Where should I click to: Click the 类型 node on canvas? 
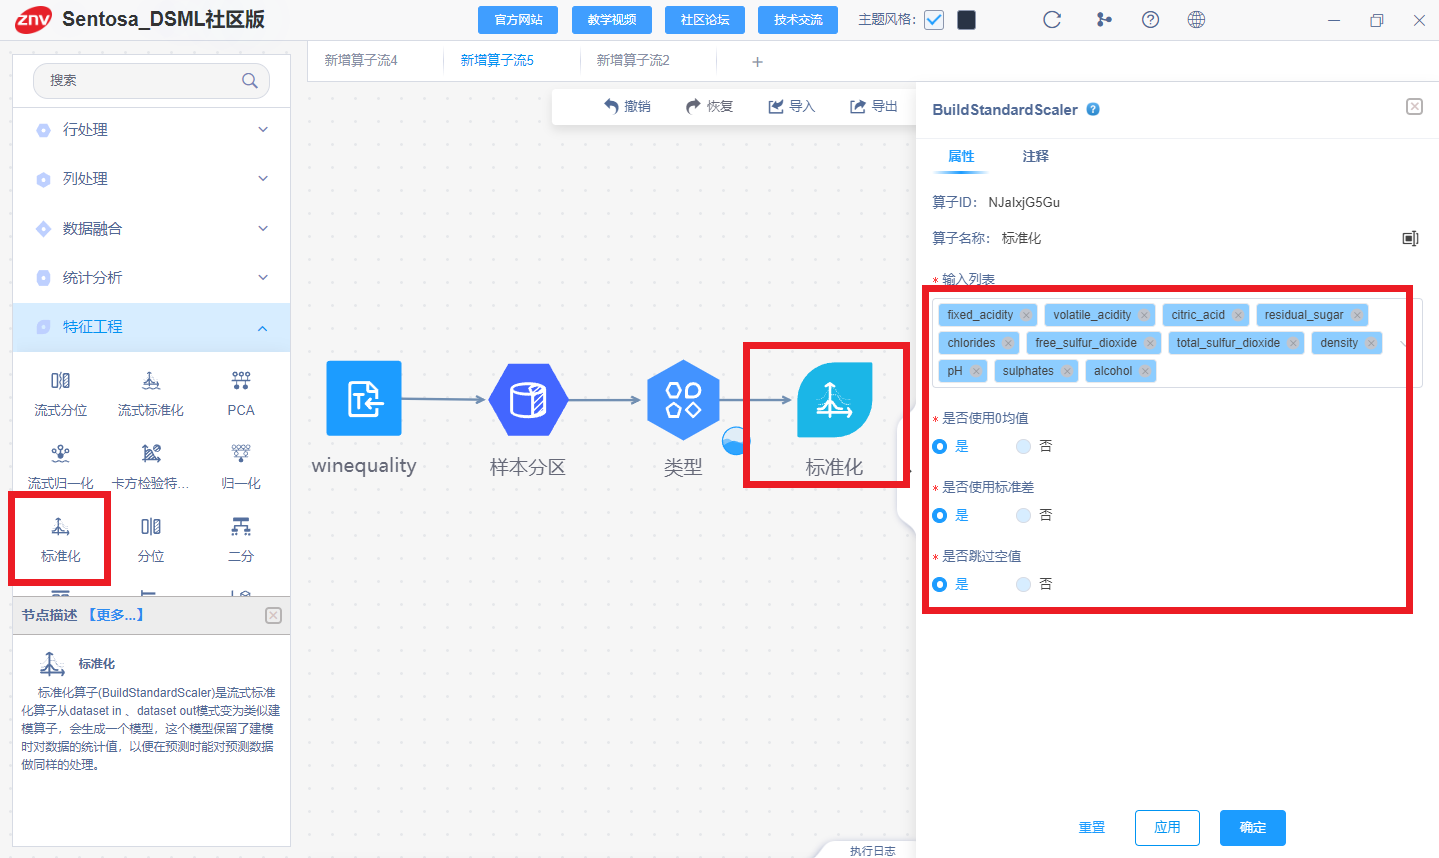(683, 400)
